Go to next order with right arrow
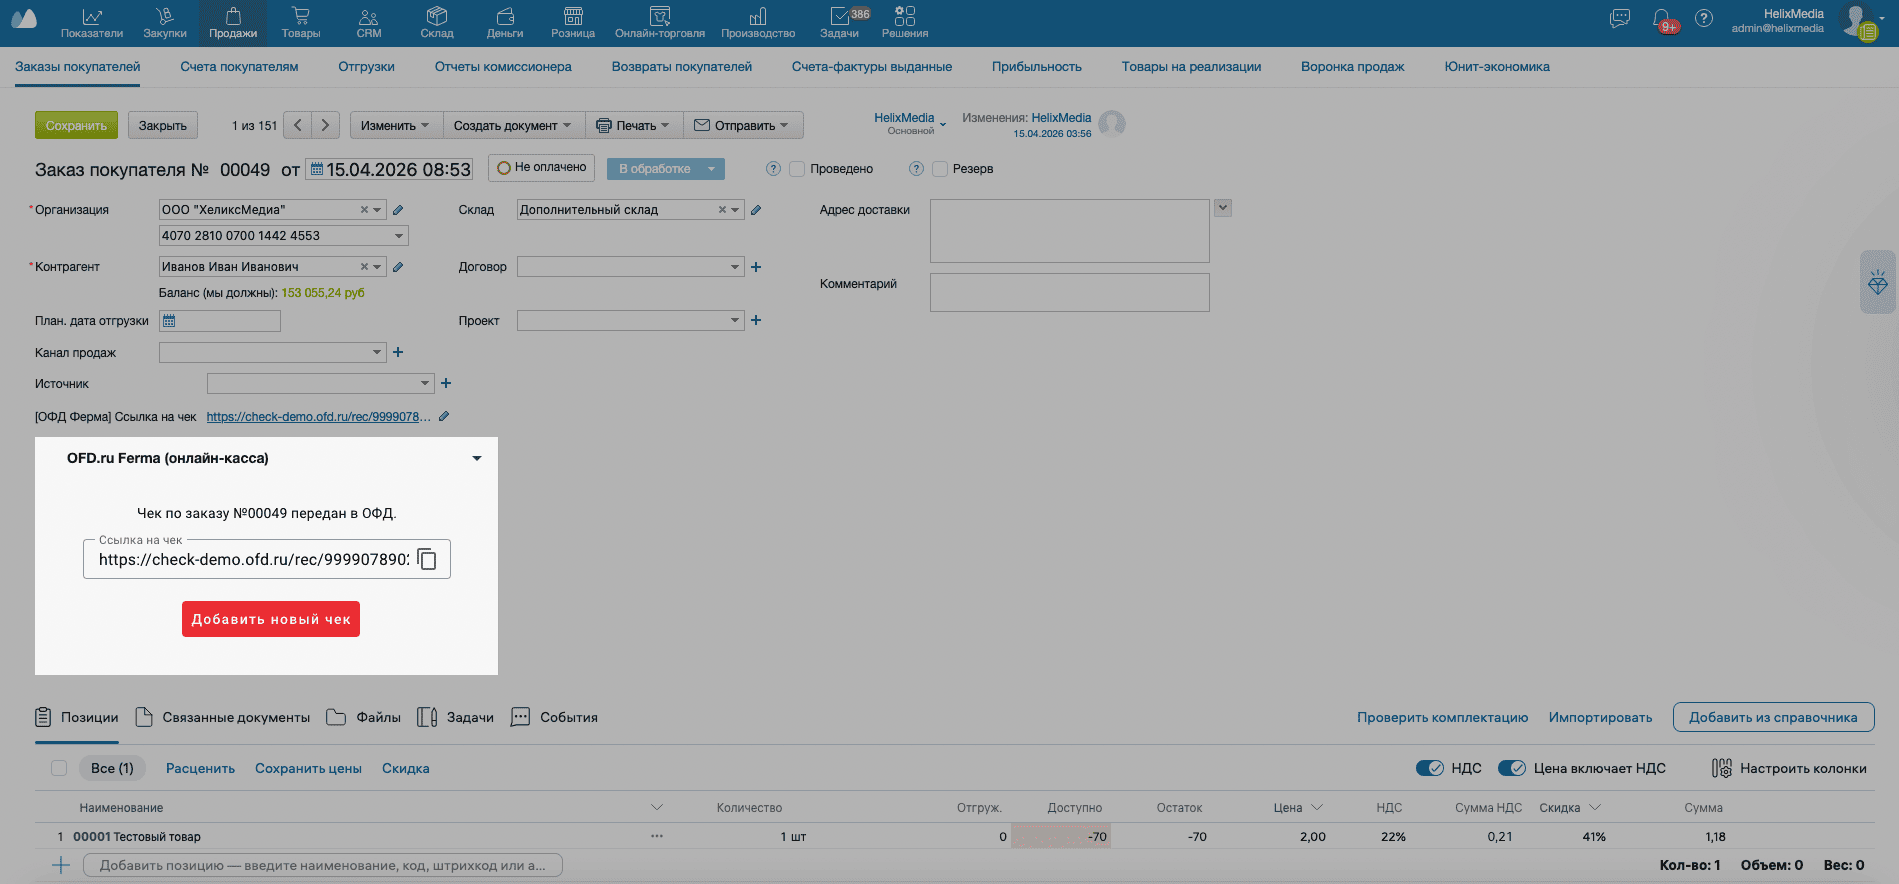This screenshot has height=884, width=1899. coord(325,125)
